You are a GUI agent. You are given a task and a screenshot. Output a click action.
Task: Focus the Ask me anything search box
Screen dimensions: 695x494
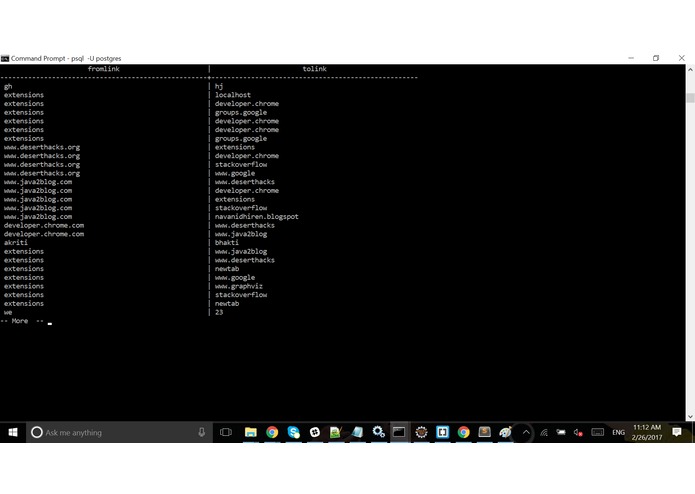(120, 432)
